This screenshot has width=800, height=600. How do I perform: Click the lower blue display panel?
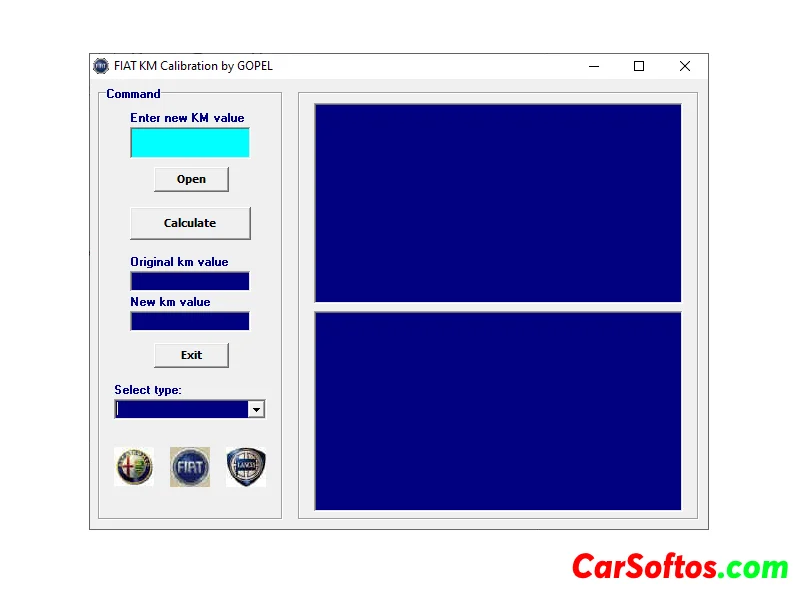coord(498,411)
